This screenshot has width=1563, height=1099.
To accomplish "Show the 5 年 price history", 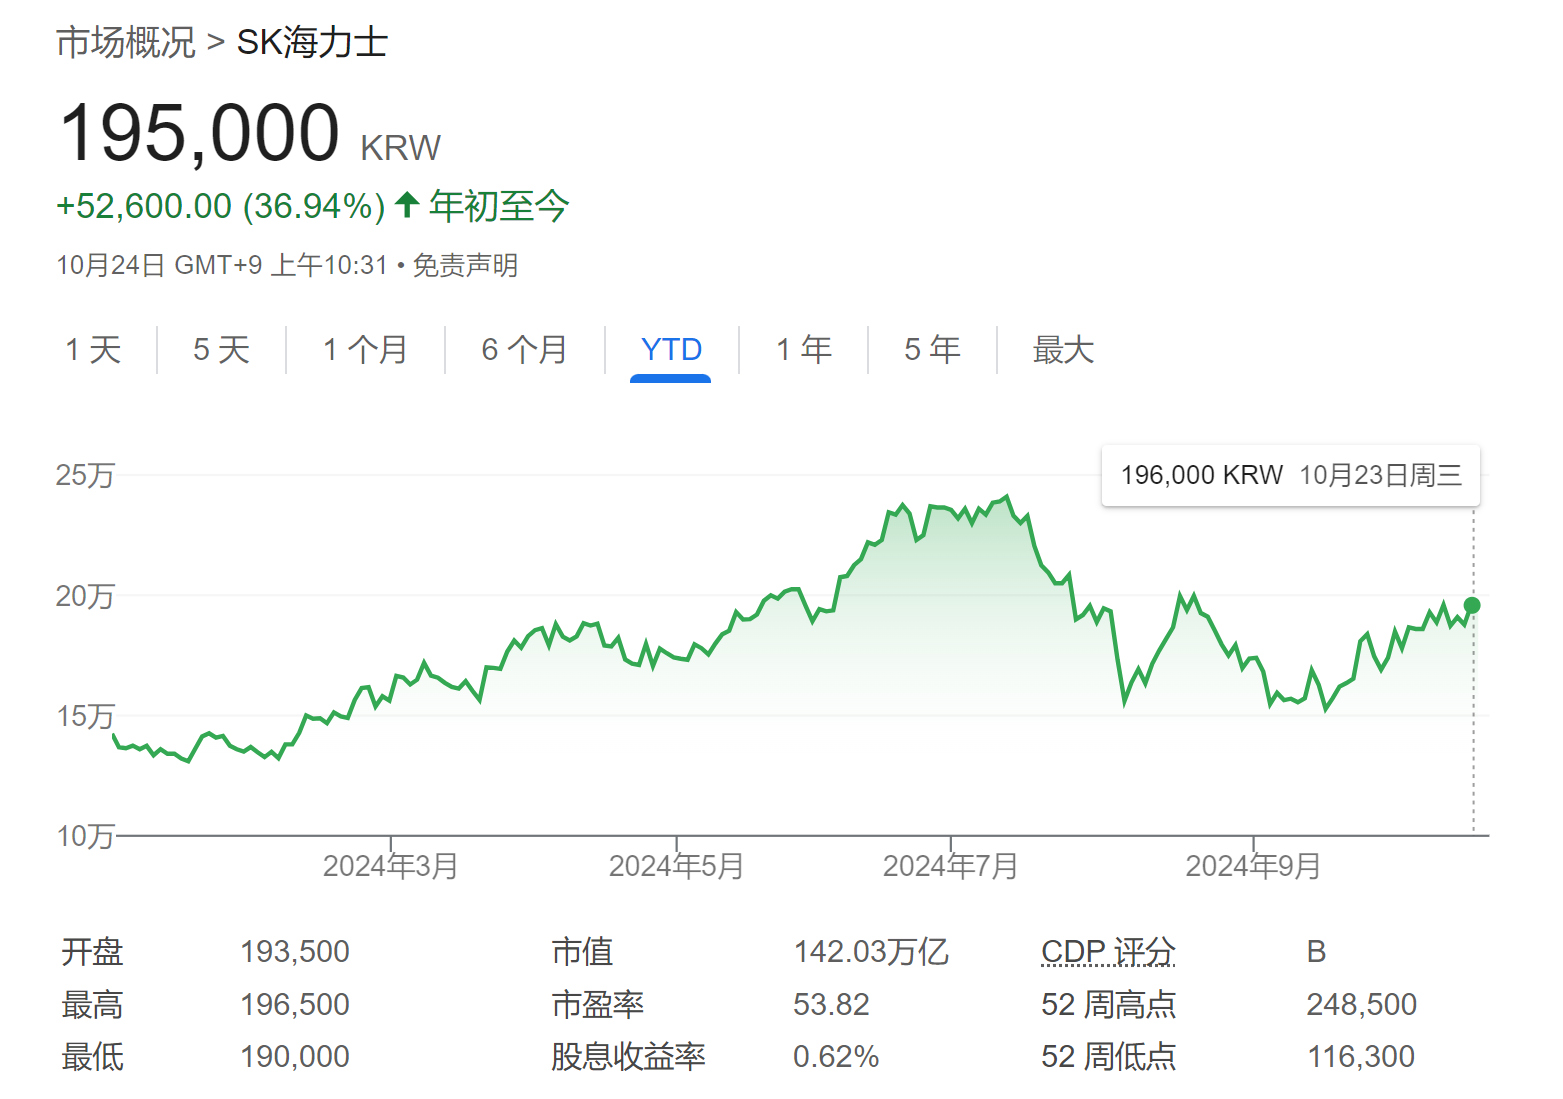I will [x=932, y=350].
